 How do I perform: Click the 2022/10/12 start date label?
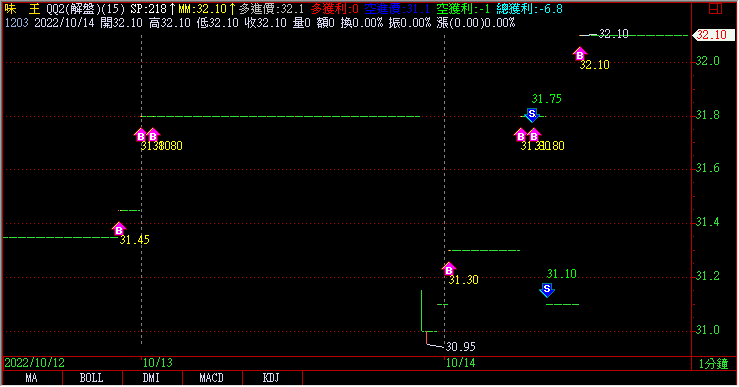pyautogui.click(x=34, y=363)
